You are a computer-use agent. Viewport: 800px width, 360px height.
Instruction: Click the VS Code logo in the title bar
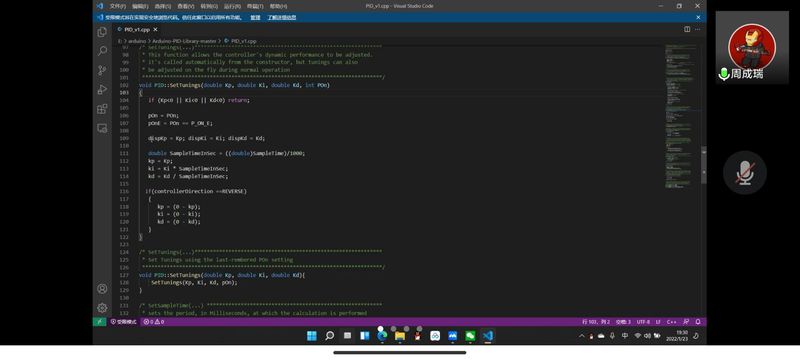click(x=99, y=6)
